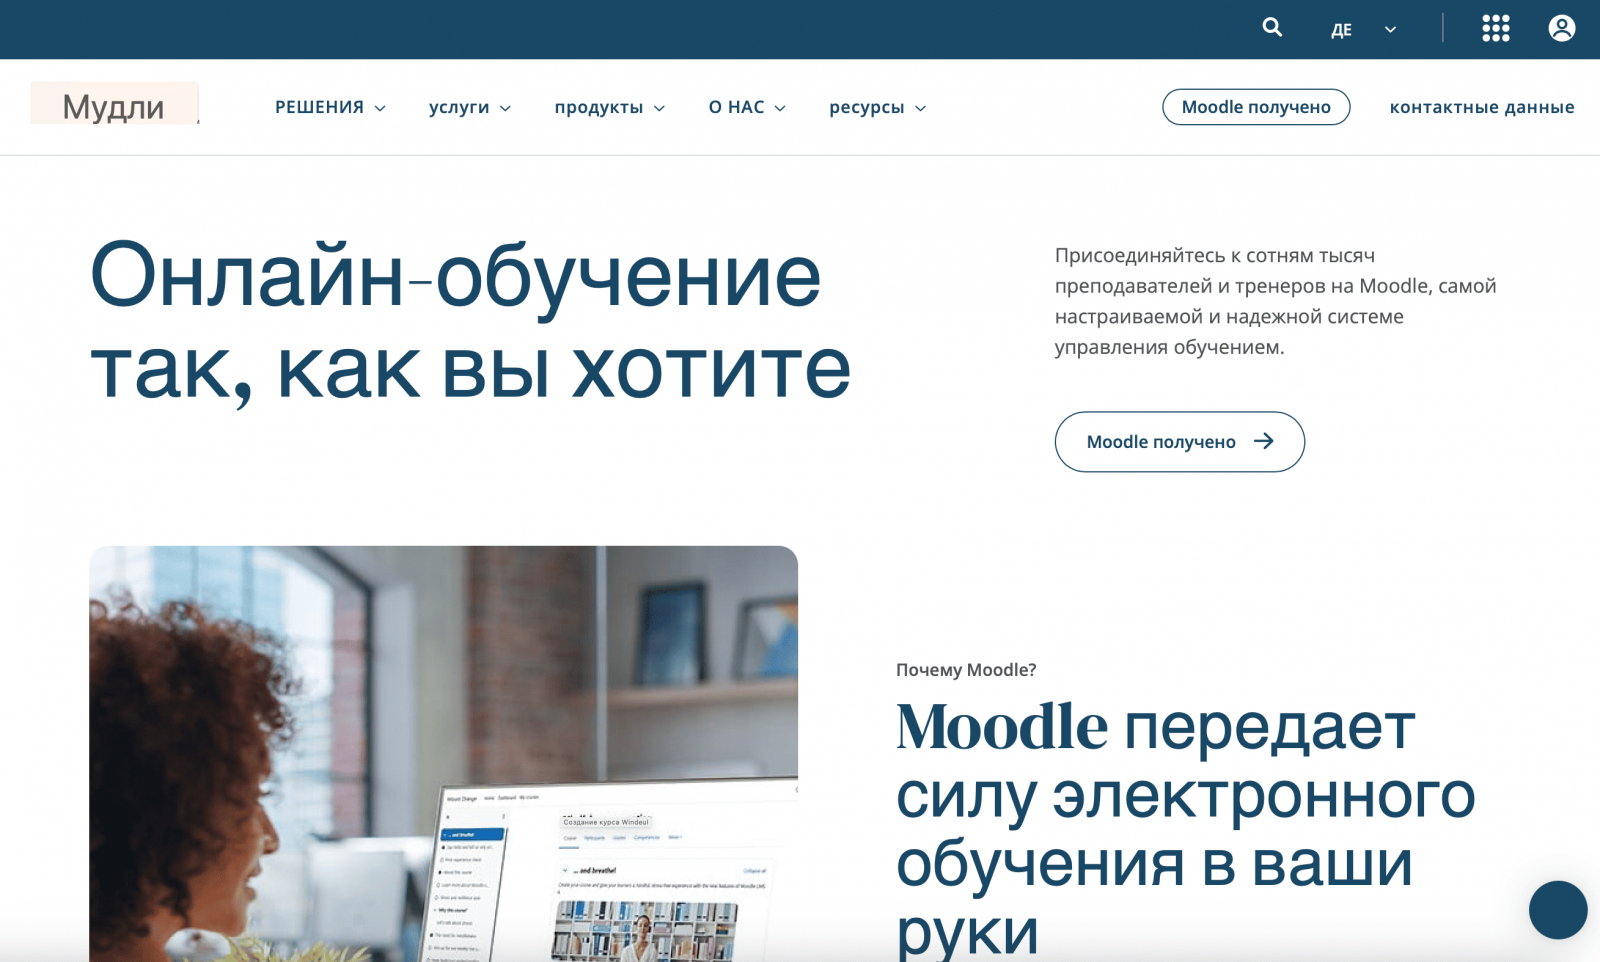The image size is (1600, 962).
Task: Click the Онлайн-обучение так, как вы хотите headline
Action: (x=470, y=322)
